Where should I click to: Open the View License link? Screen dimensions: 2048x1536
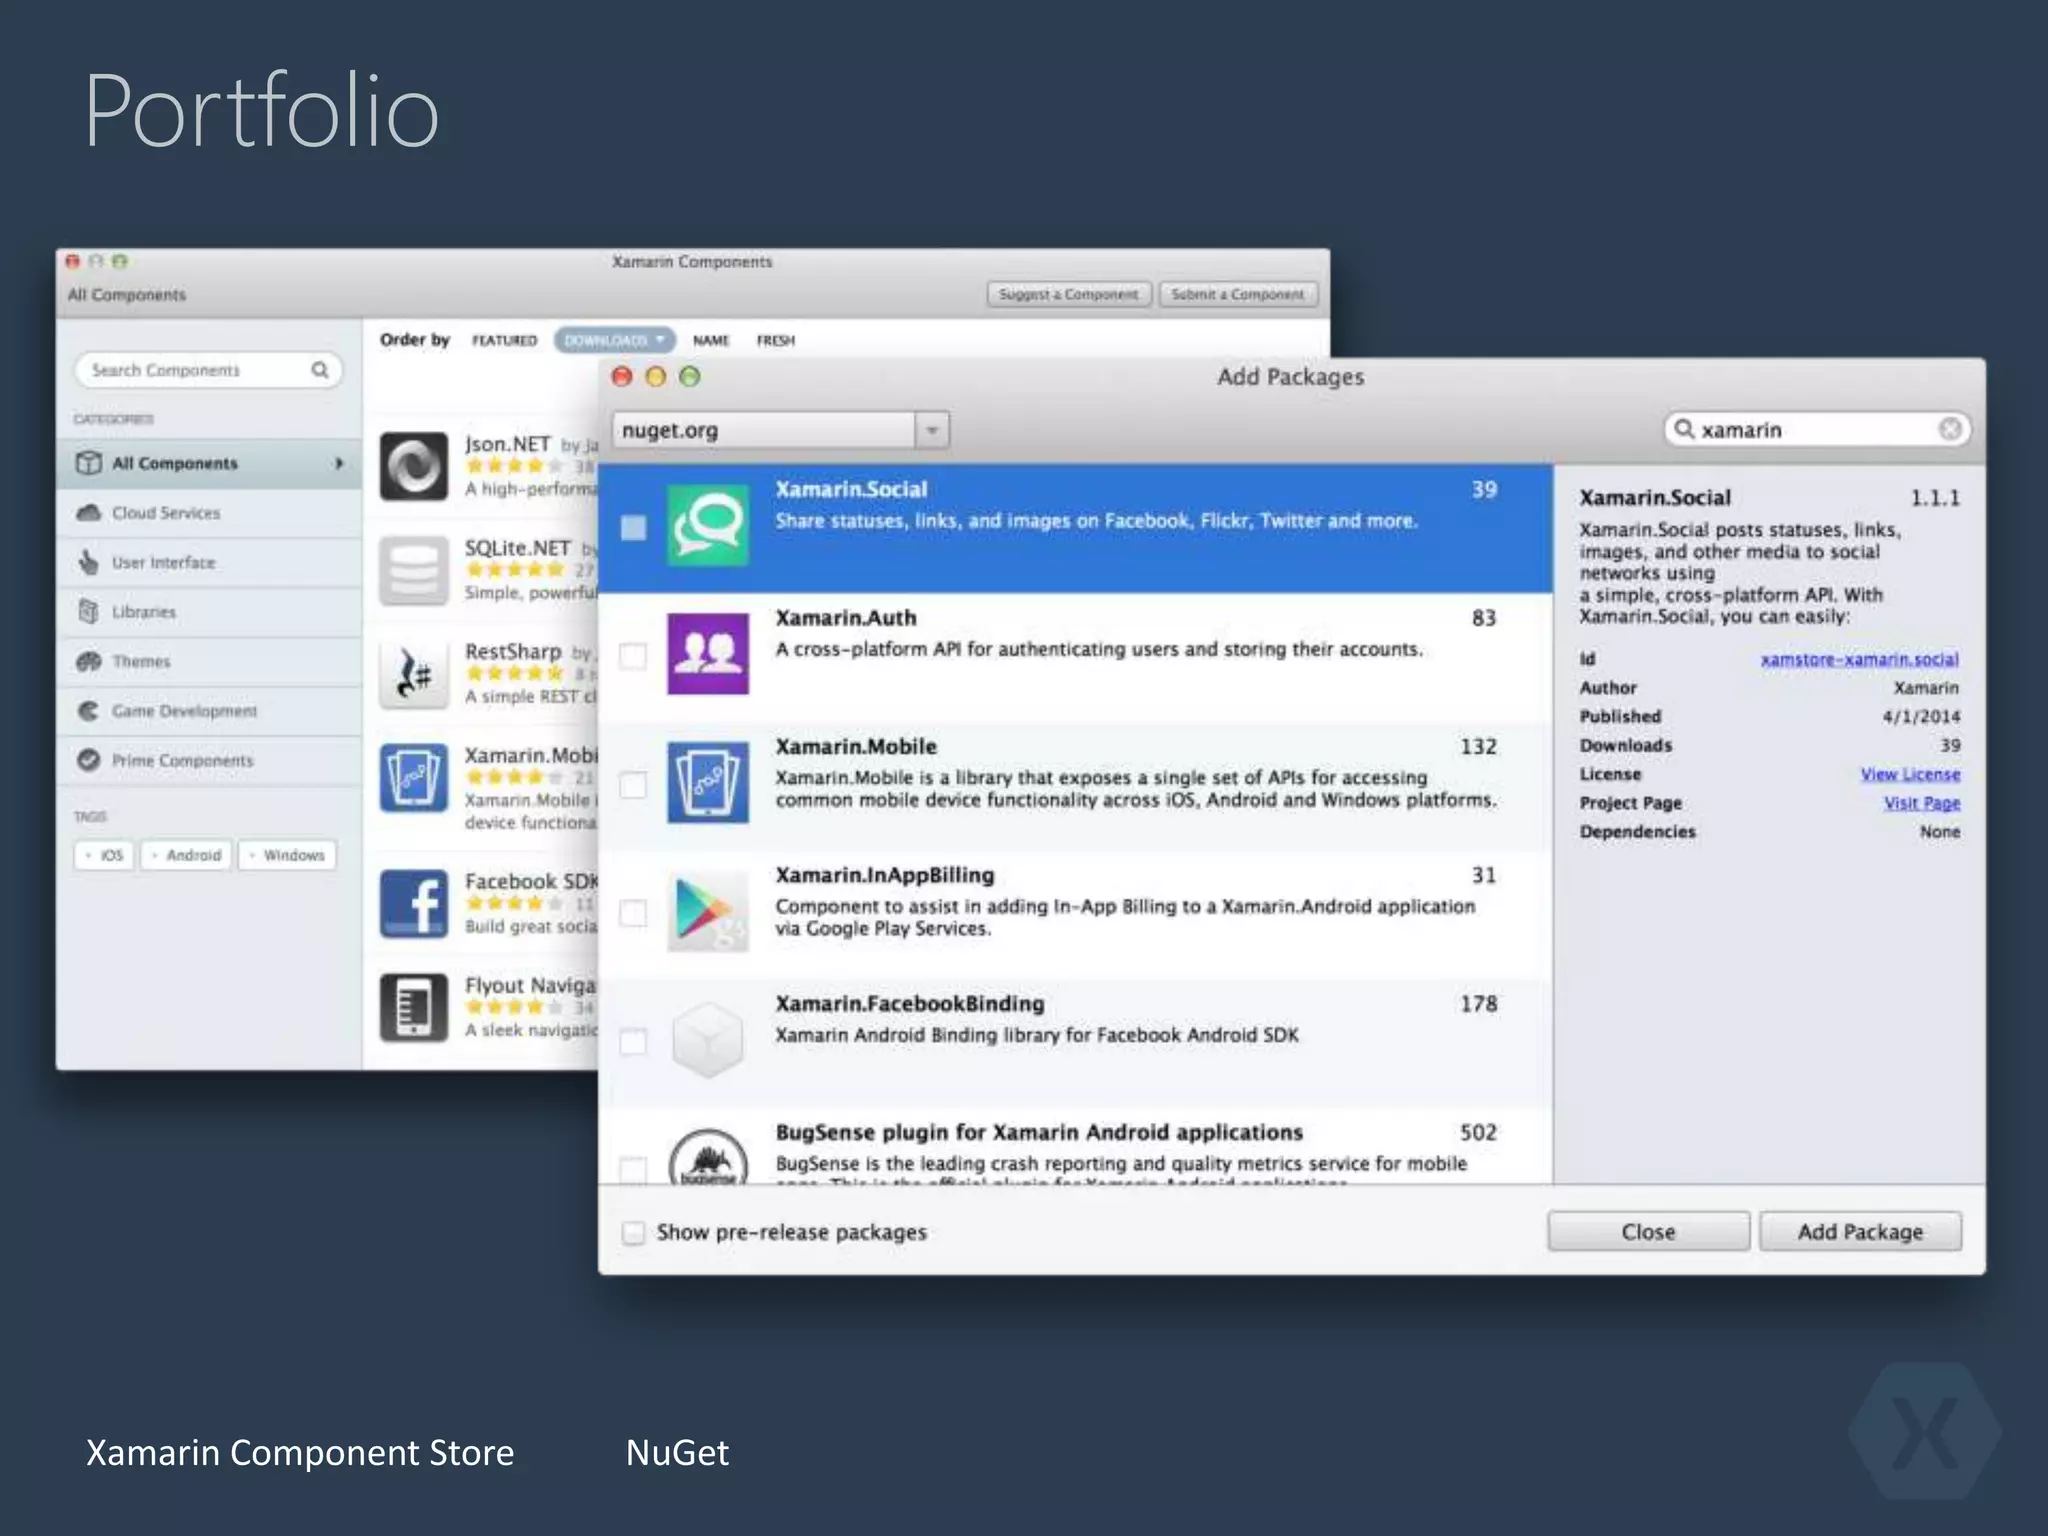click(x=1910, y=774)
